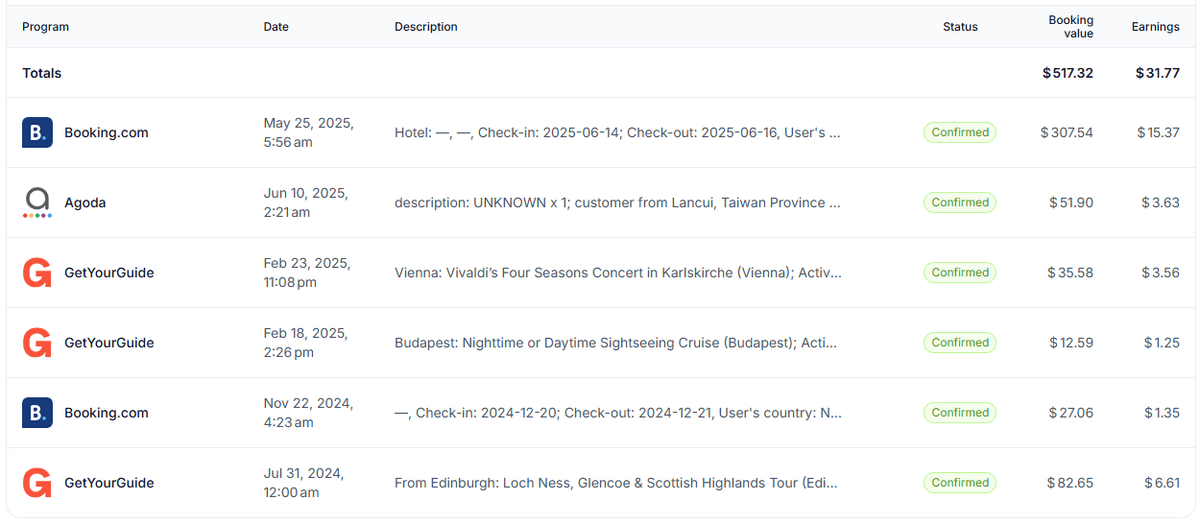Click GetYourGuide logo in Budapest cruise row

(37, 342)
